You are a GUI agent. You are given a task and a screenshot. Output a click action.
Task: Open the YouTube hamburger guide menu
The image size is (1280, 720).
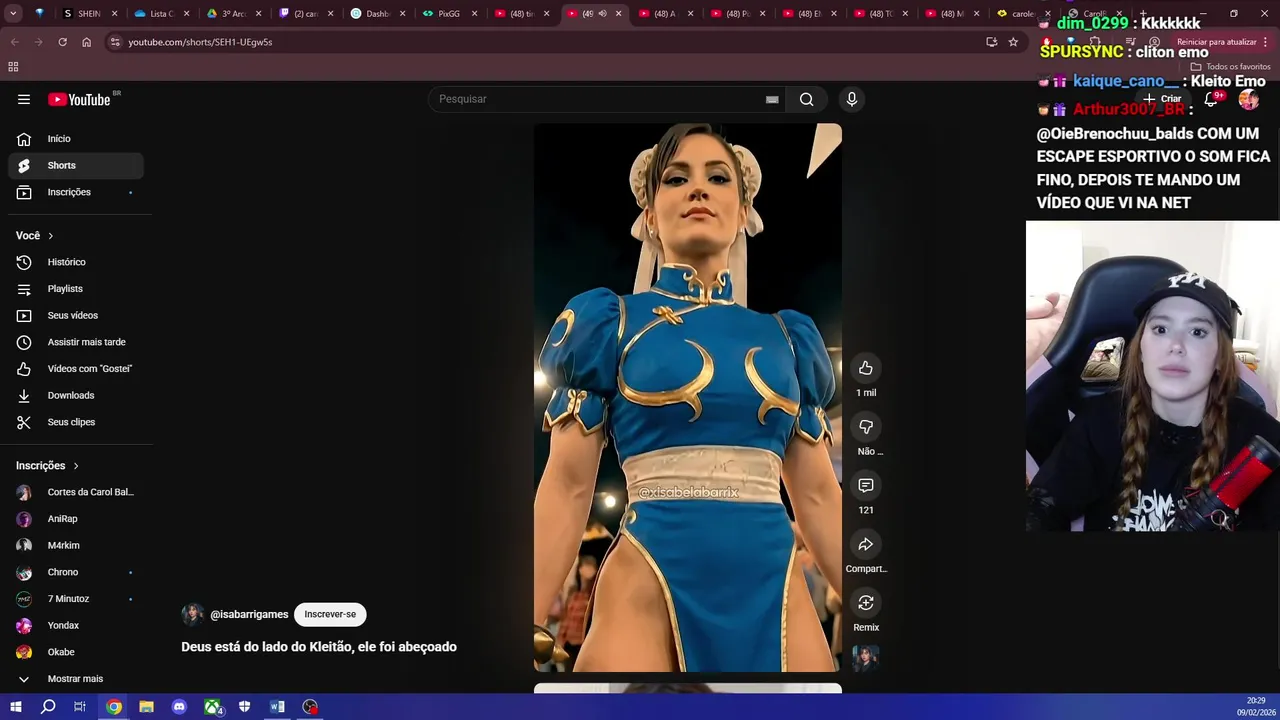point(24,99)
